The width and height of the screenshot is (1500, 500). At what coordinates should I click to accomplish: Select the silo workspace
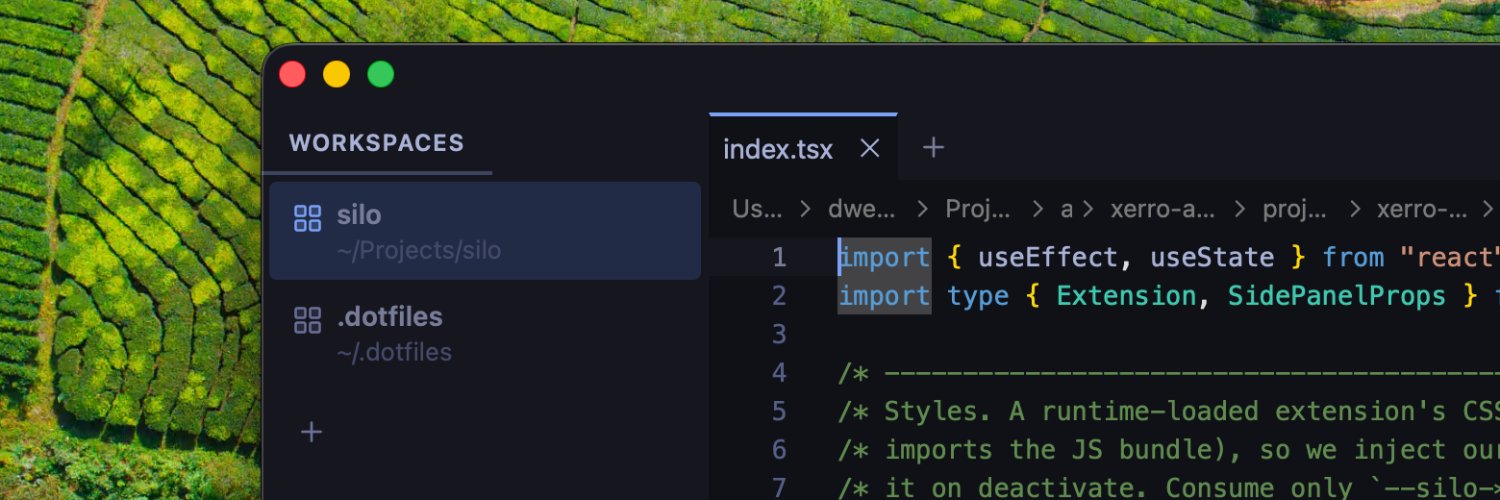coord(485,231)
